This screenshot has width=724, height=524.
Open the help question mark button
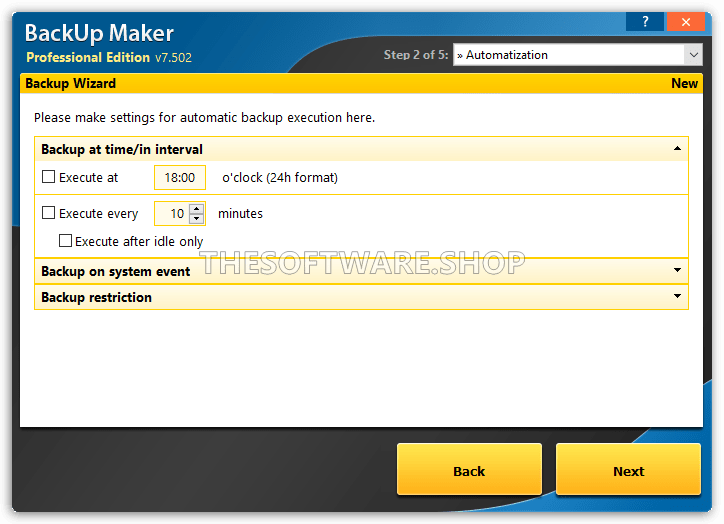pyautogui.click(x=645, y=22)
